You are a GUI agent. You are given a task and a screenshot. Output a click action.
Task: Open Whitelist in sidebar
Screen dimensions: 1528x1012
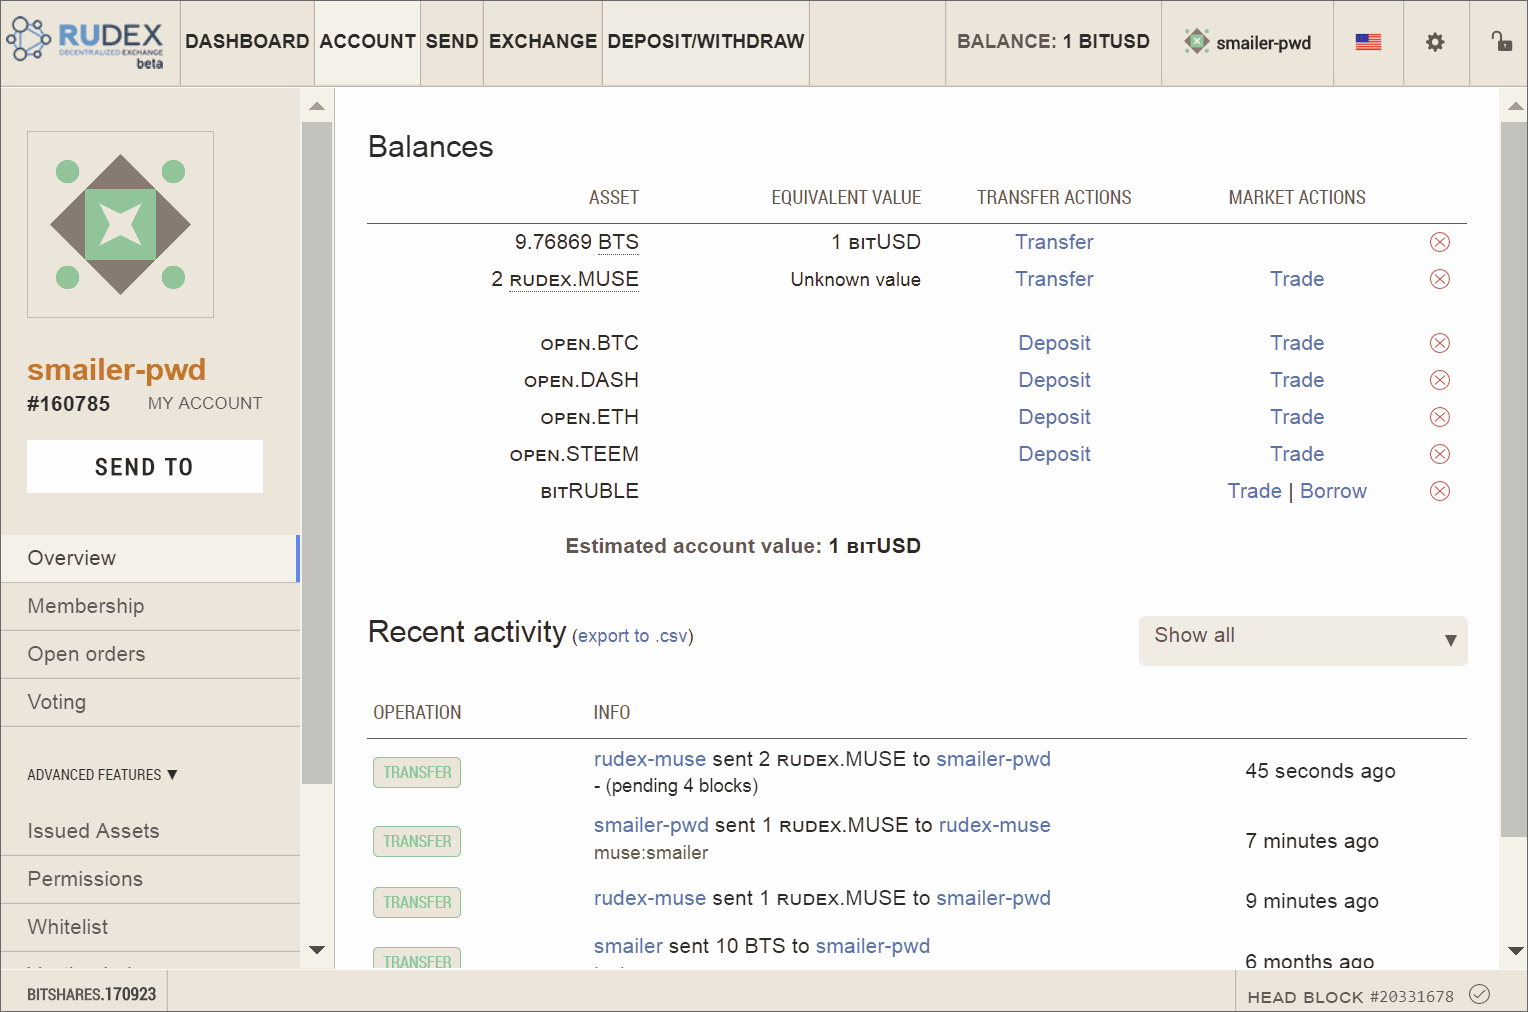[x=150, y=927]
